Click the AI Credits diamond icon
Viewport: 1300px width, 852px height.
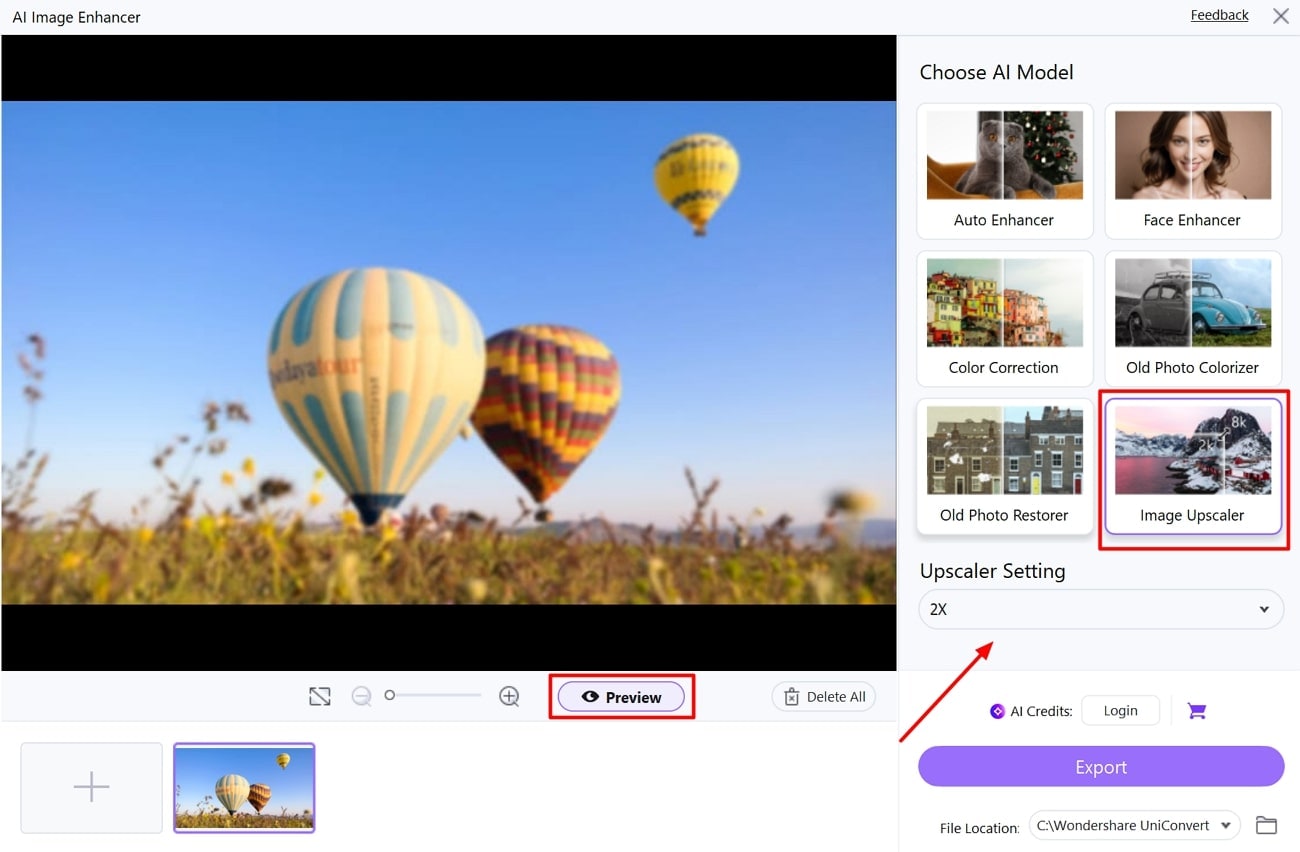pyautogui.click(x=997, y=711)
